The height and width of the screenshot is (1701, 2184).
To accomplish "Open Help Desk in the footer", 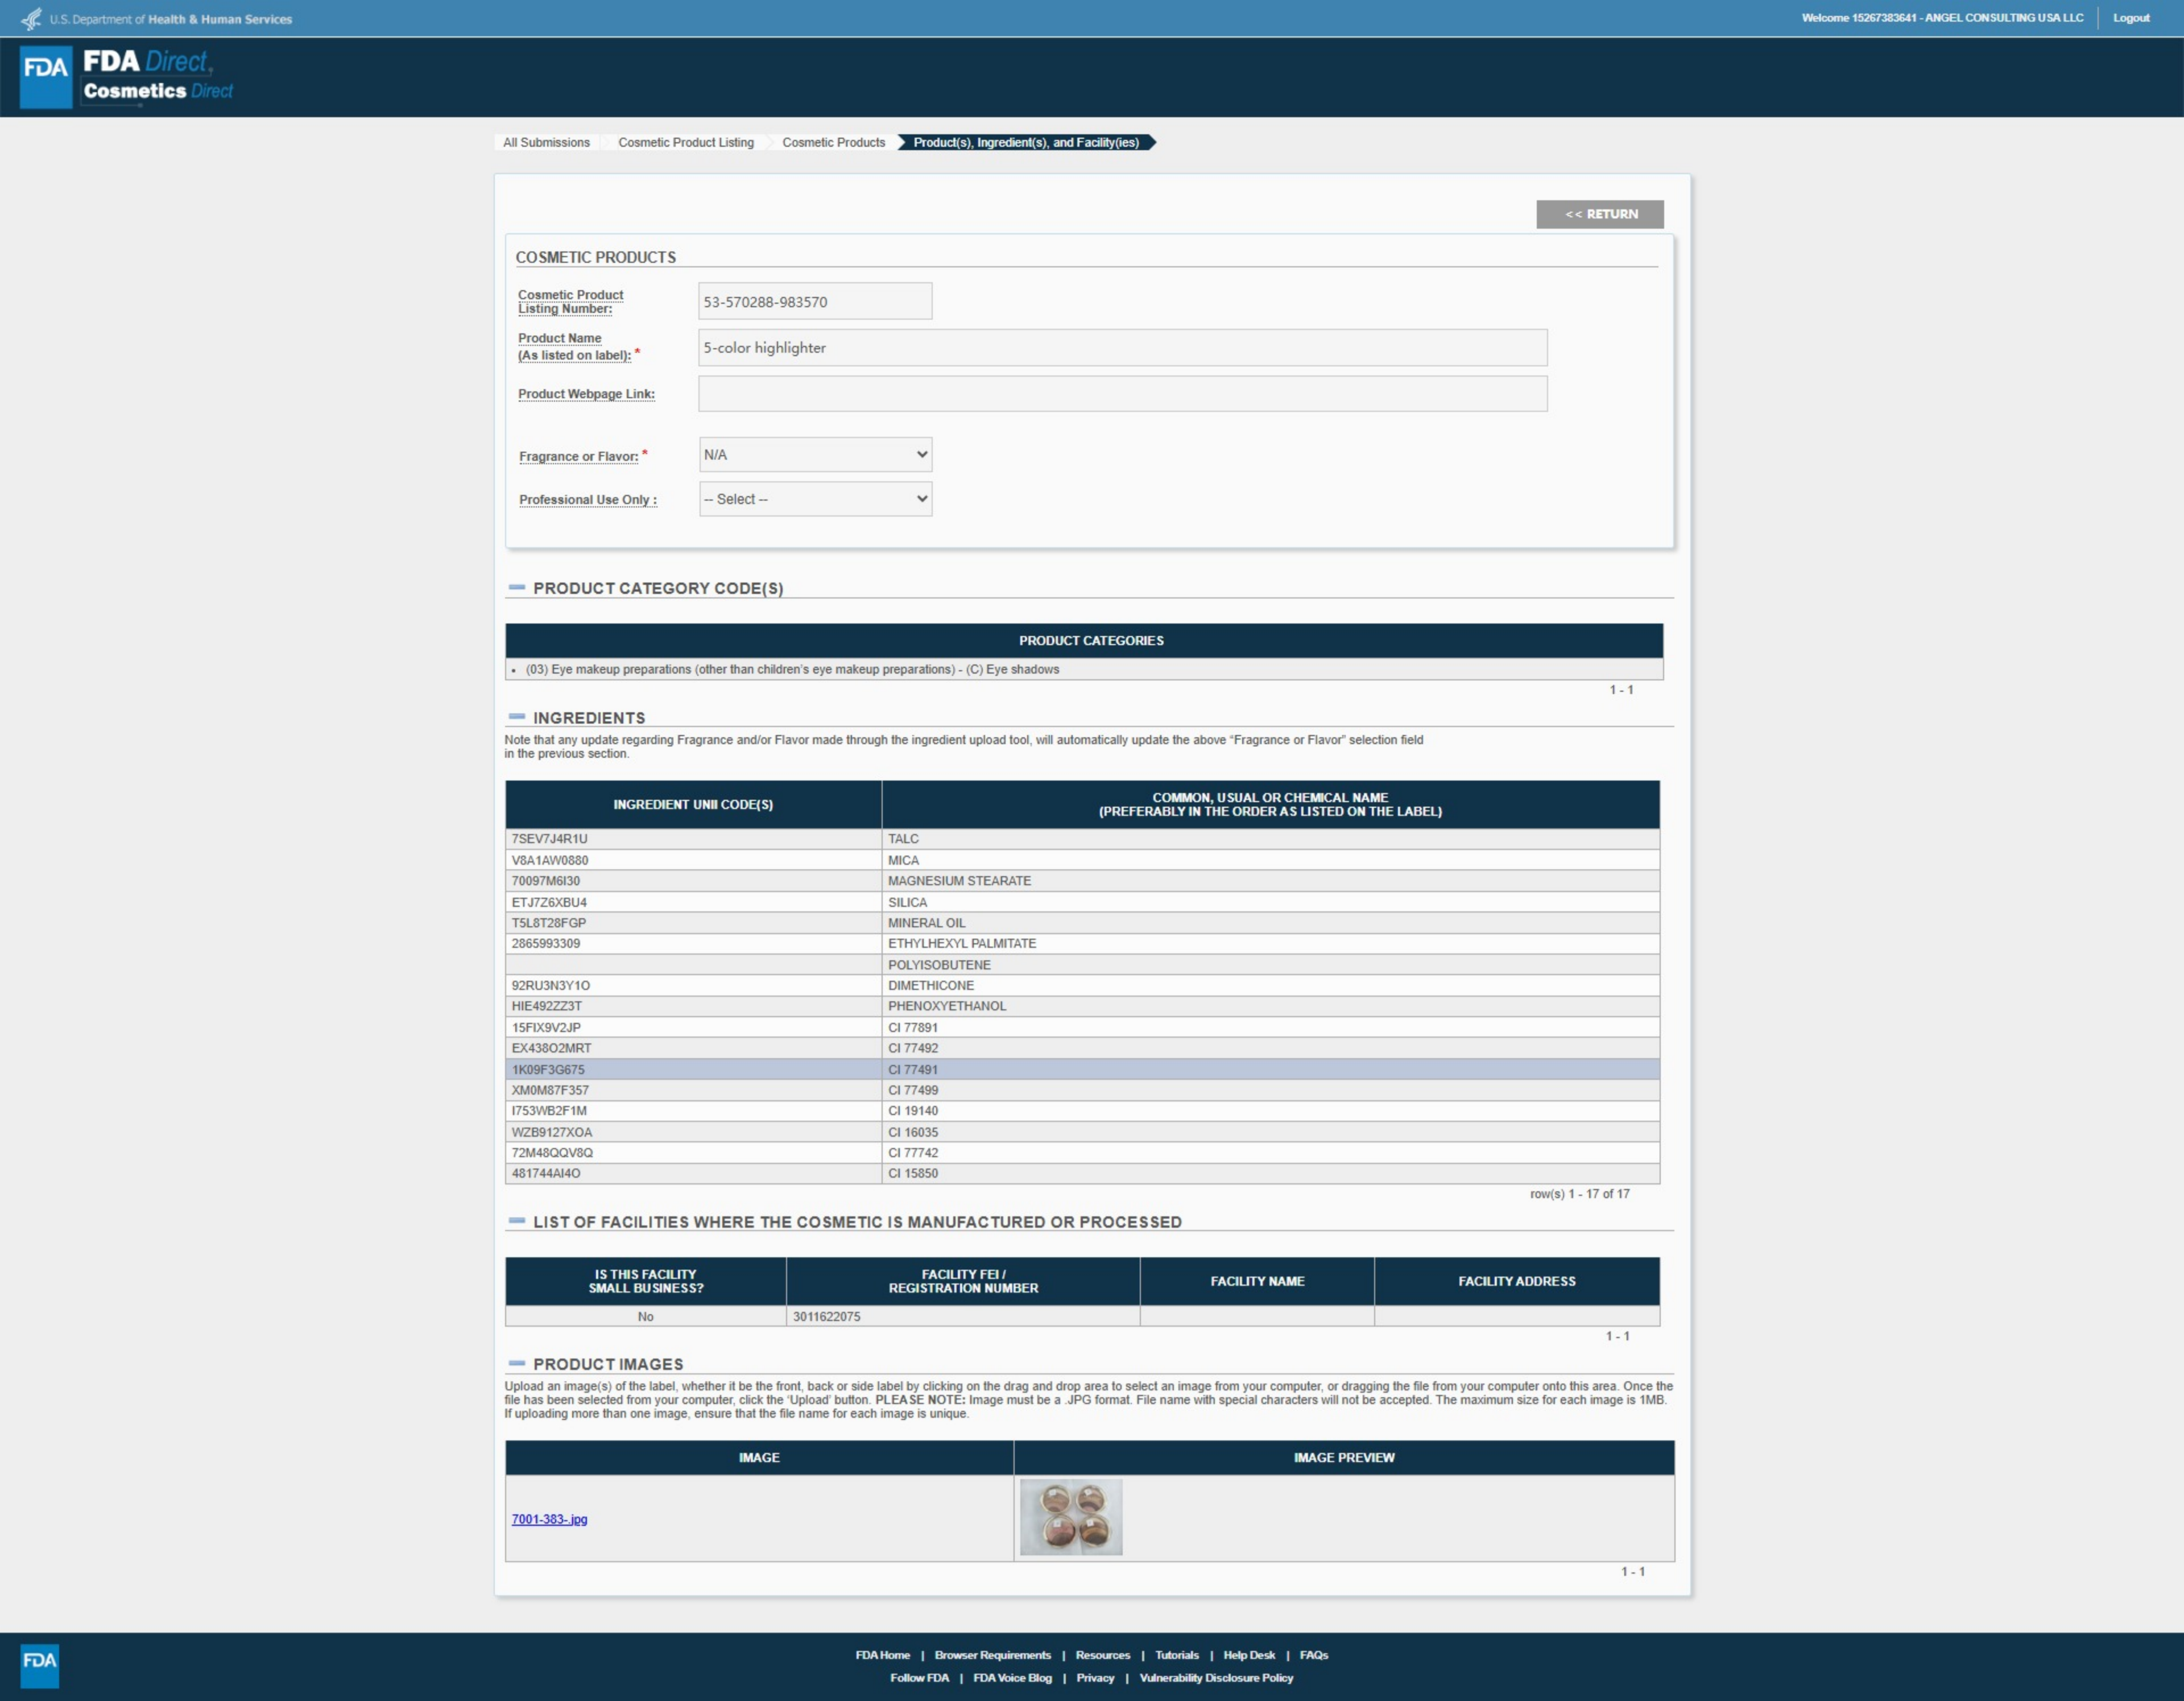I will (1248, 1655).
